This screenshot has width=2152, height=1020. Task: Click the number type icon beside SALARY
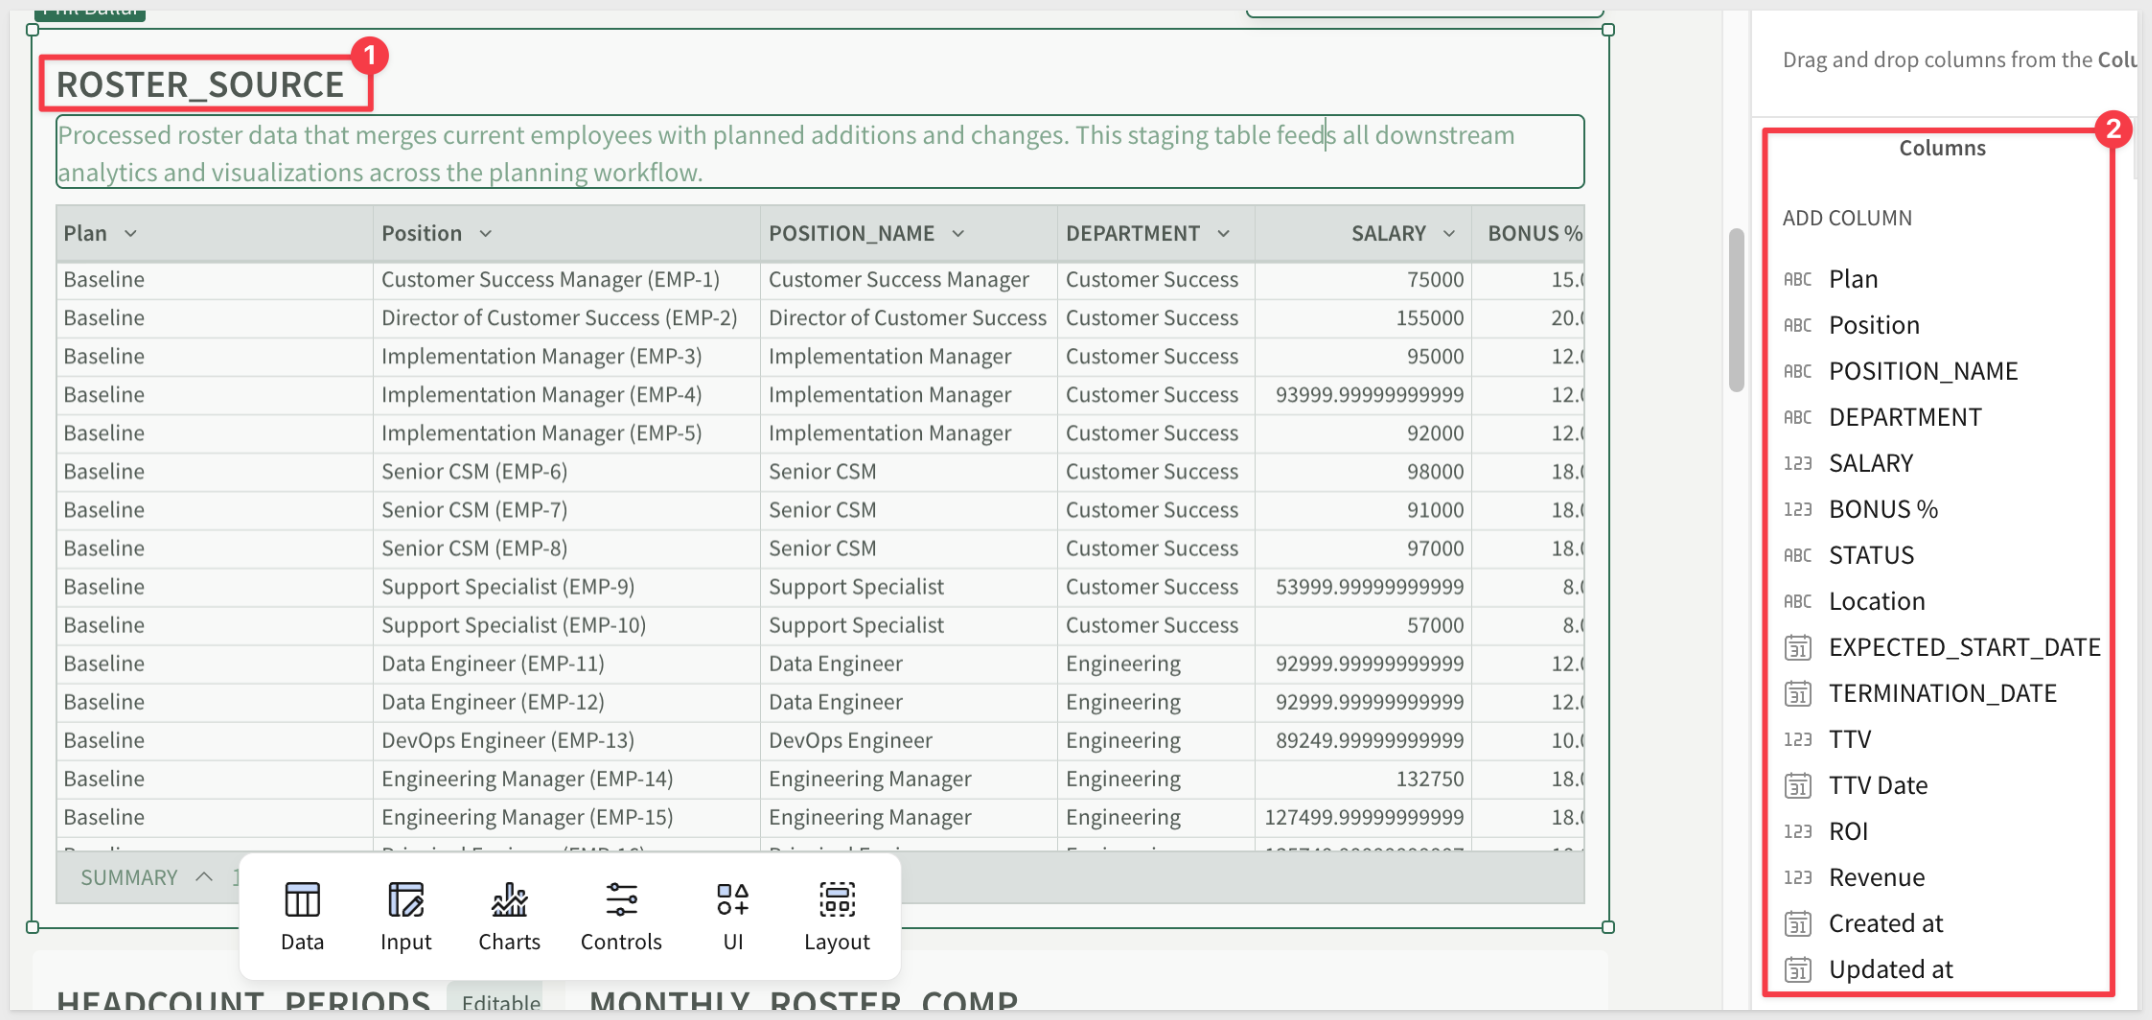coord(1797,463)
